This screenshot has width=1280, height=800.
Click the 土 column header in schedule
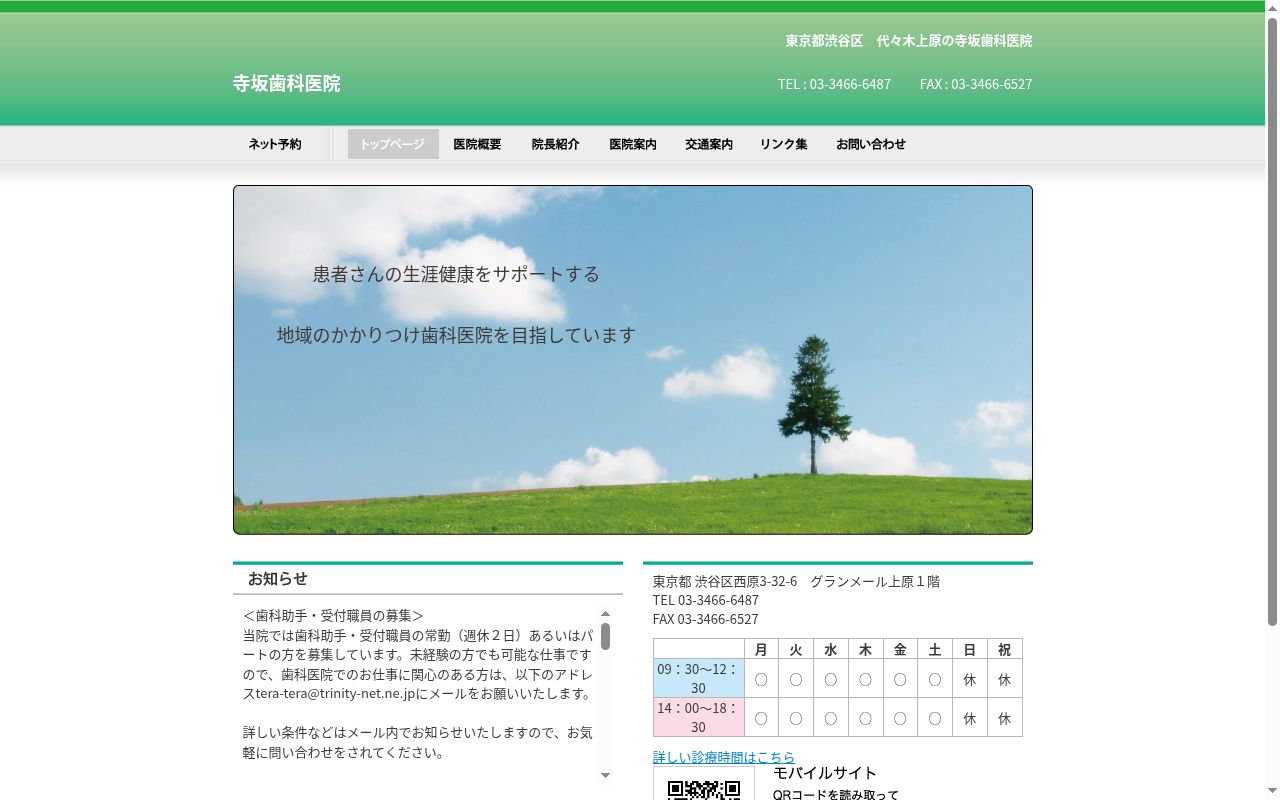point(935,649)
